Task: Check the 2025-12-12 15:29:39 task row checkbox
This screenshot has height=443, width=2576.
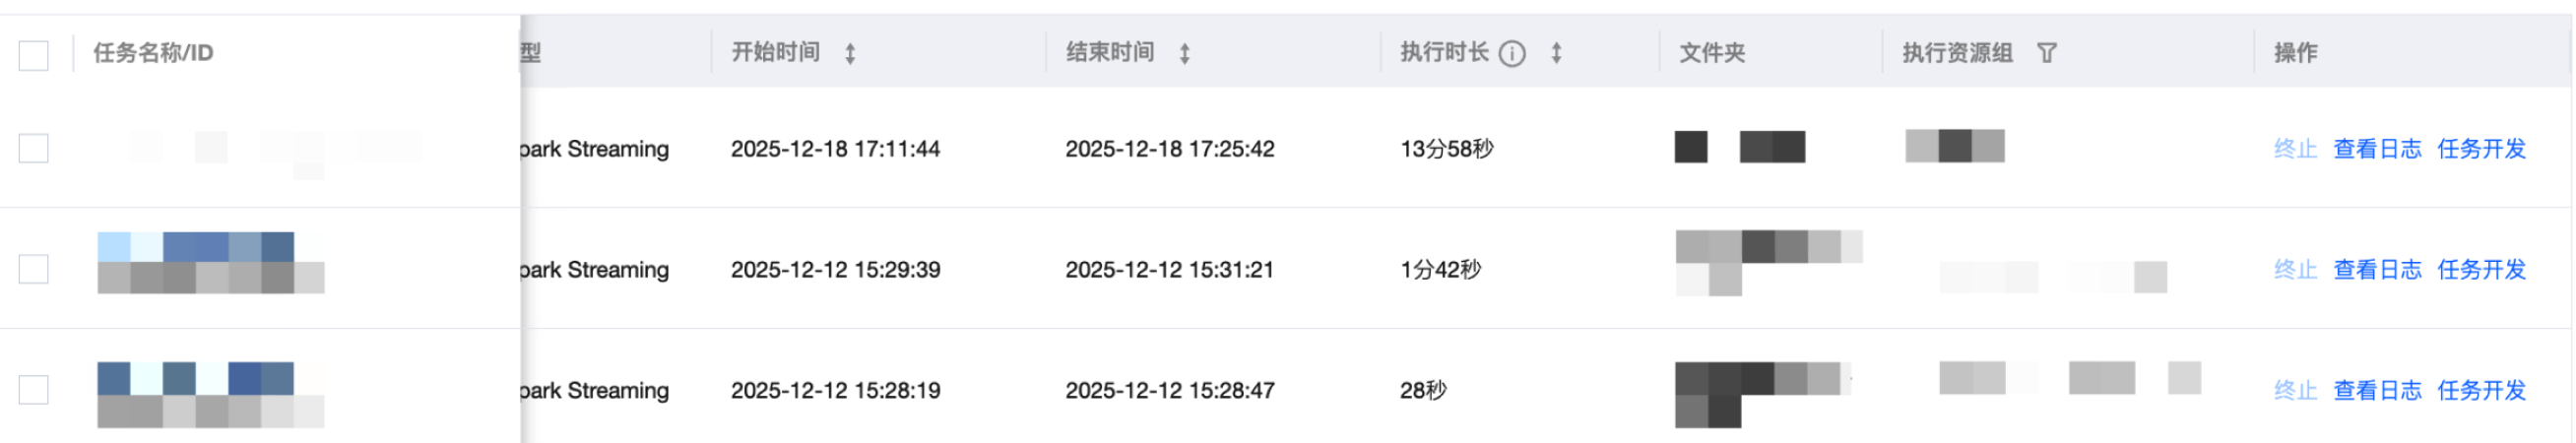Action: 34,269
